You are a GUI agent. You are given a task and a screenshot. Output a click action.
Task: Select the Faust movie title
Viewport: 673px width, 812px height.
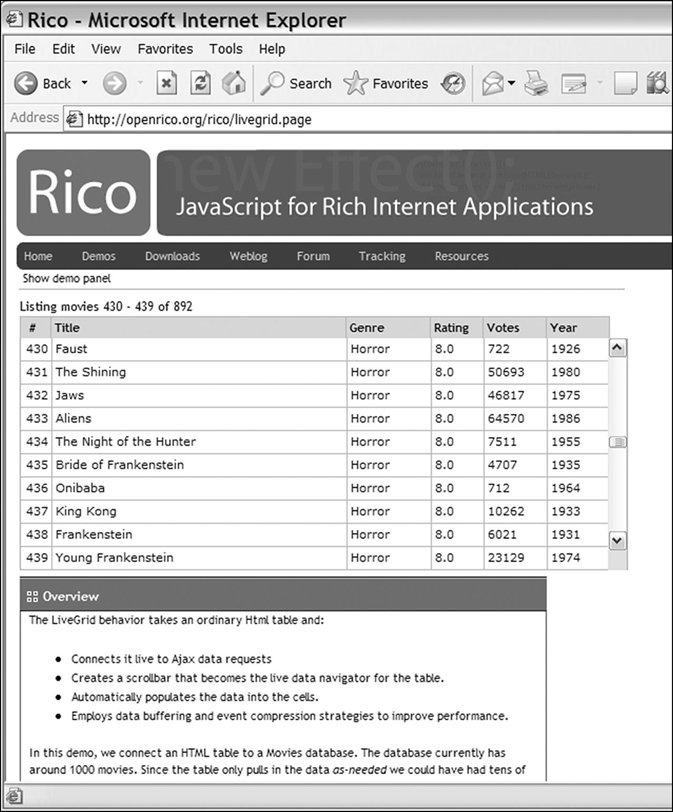[71, 349]
